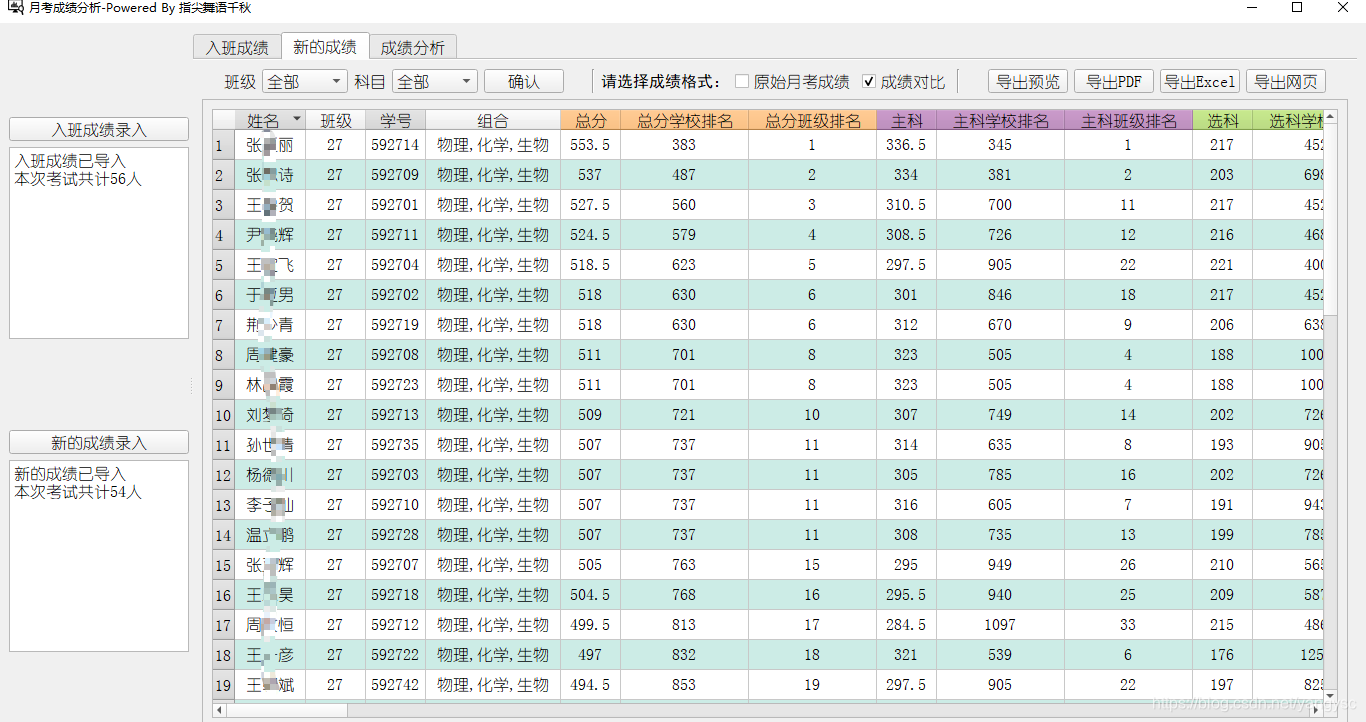Switch to the 入班成绩 tab

(x=237, y=47)
